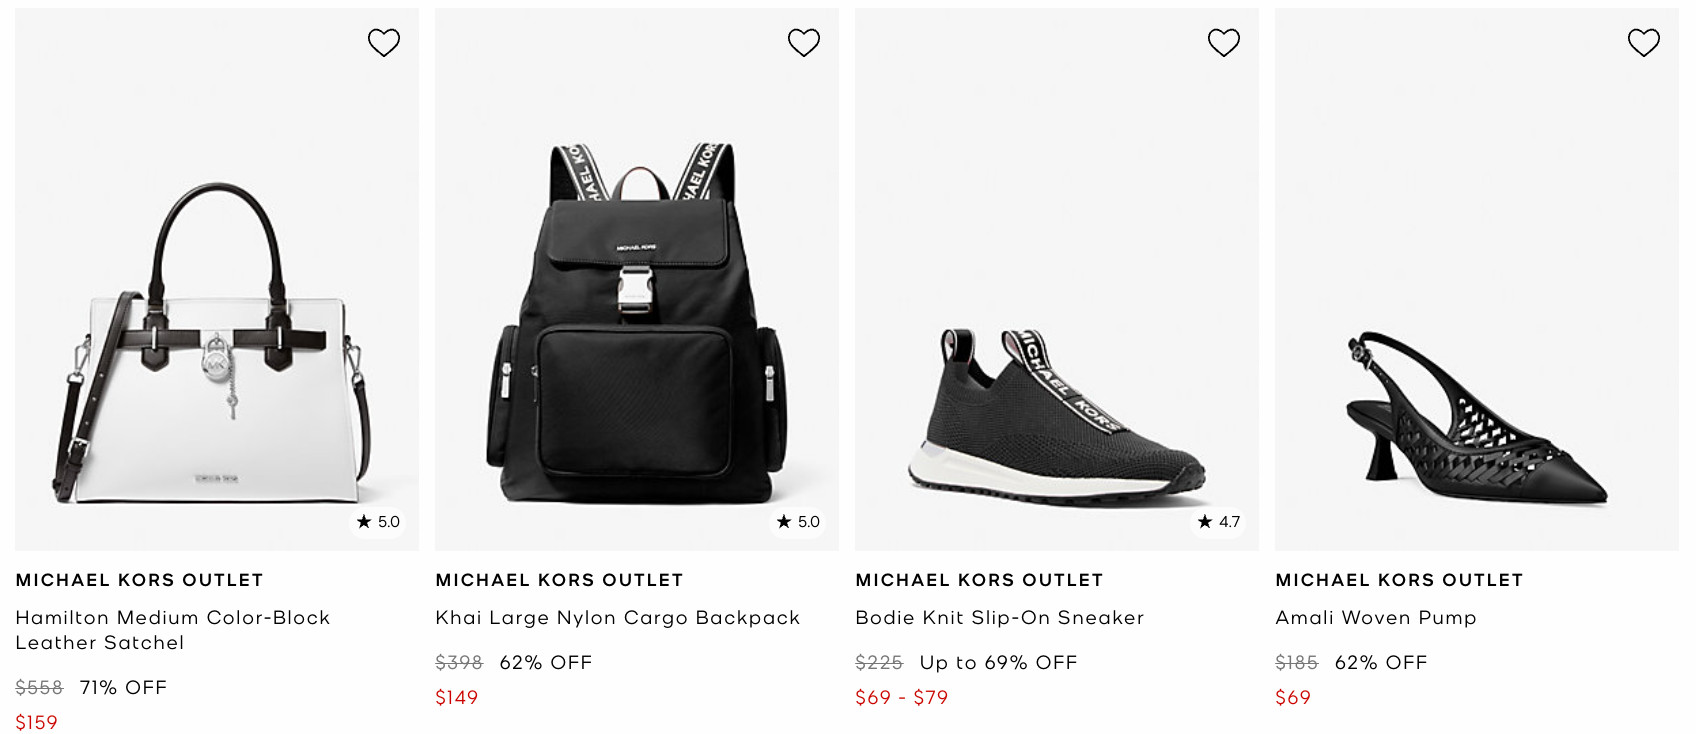Add Bodie Knit Sneaker to favorites heart
The height and width of the screenshot is (734, 1696).
[1224, 42]
